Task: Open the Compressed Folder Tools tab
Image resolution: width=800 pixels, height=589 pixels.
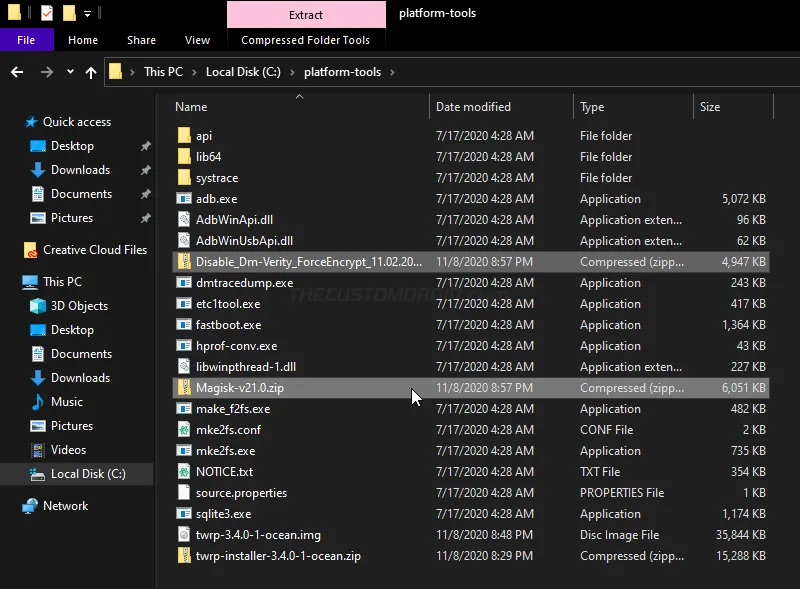Action: pyautogui.click(x=306, y=41)
